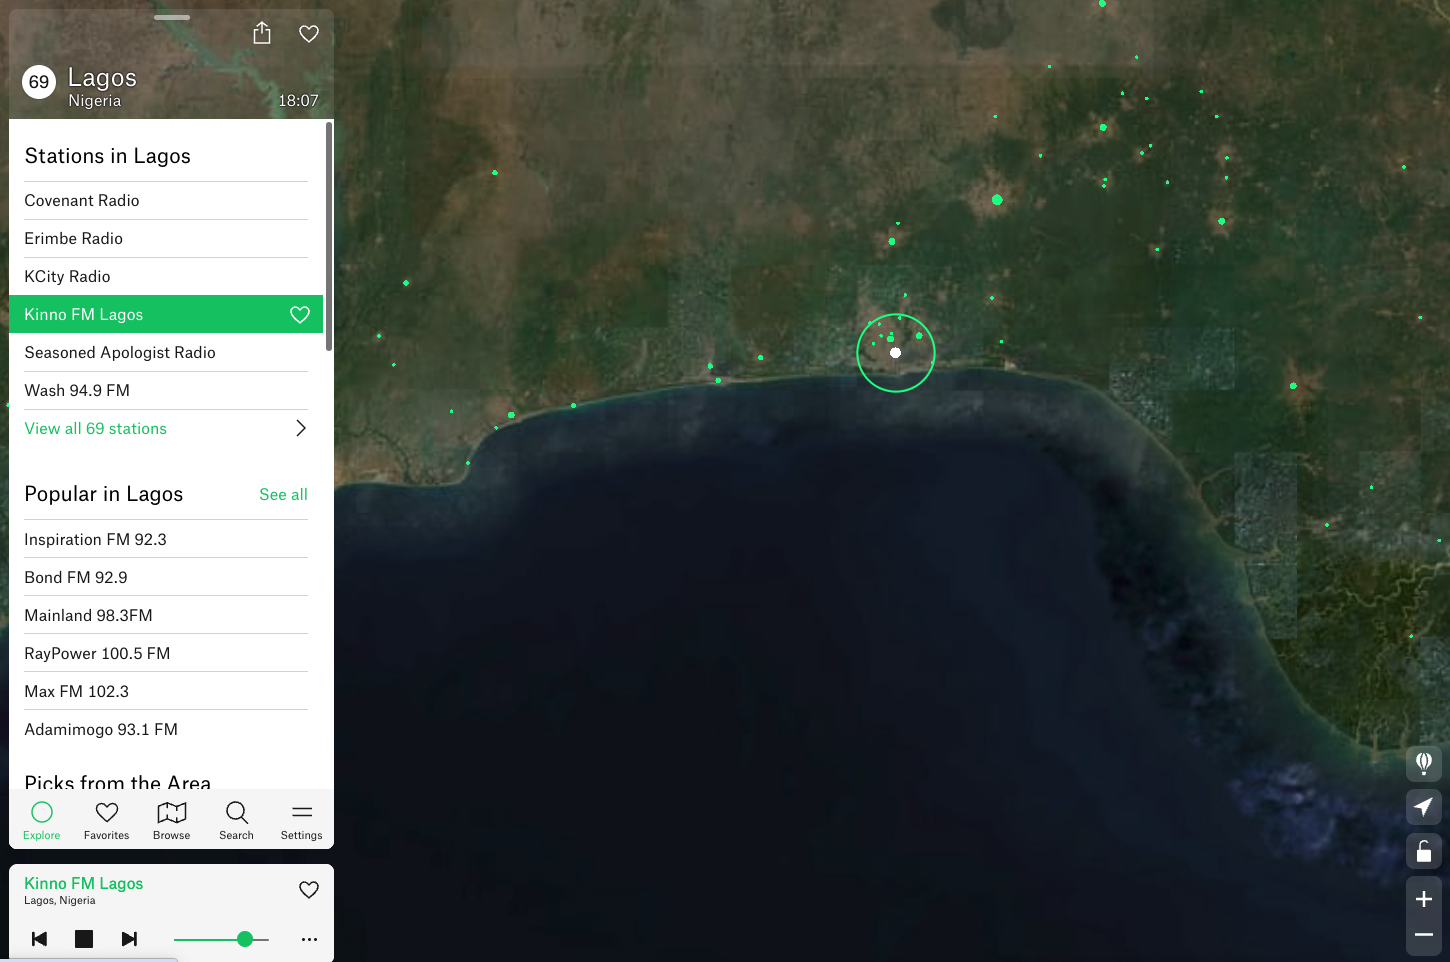Click Kinno FM Lagos title in player
Viewport: 1450px width, 962px height.
click(84, 883)
